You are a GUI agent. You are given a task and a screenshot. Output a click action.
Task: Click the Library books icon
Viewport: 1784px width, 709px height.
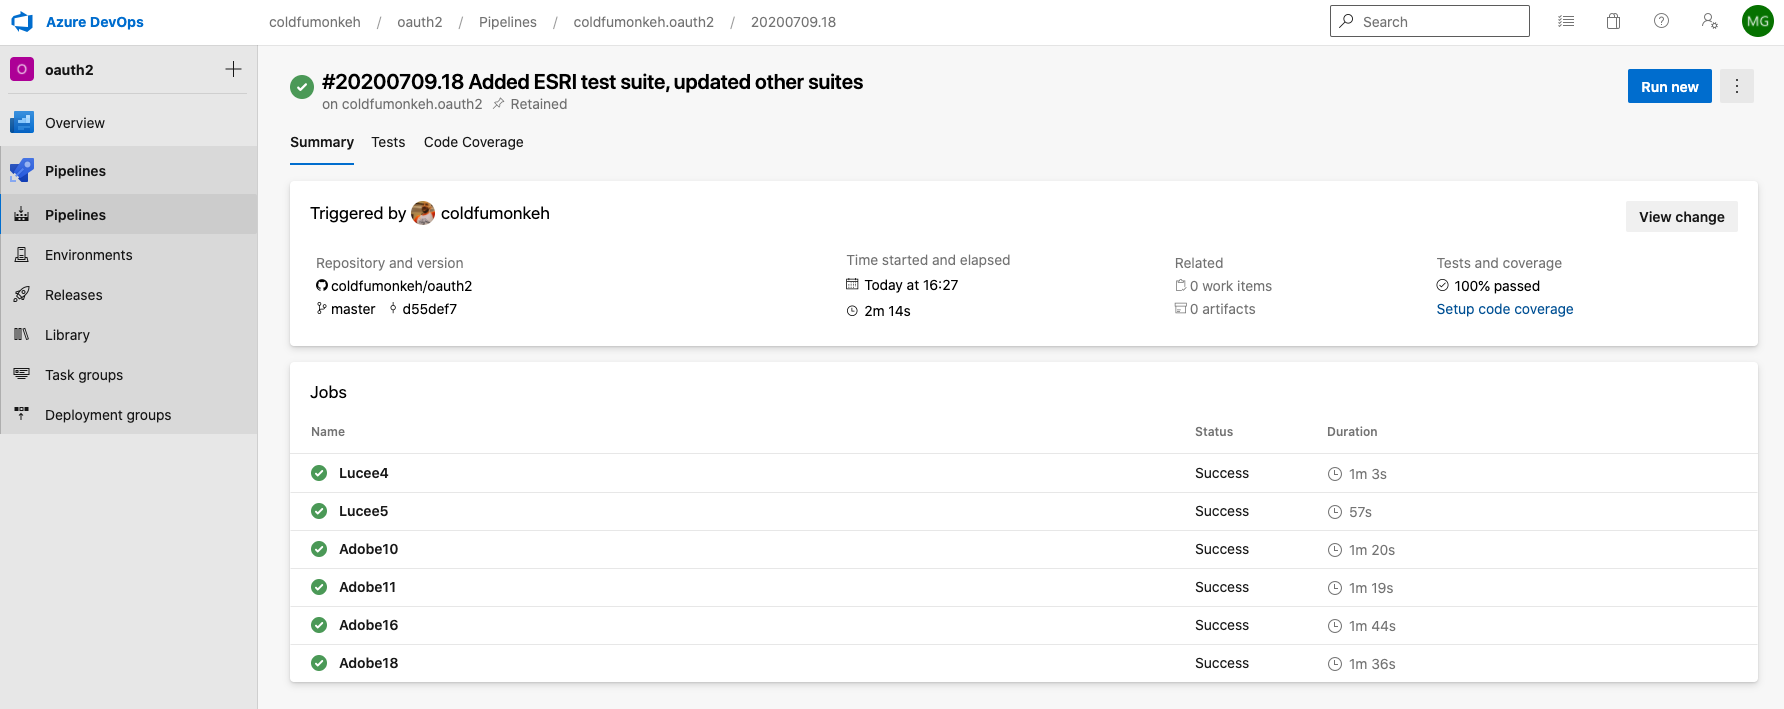click(x=22, y=335)
